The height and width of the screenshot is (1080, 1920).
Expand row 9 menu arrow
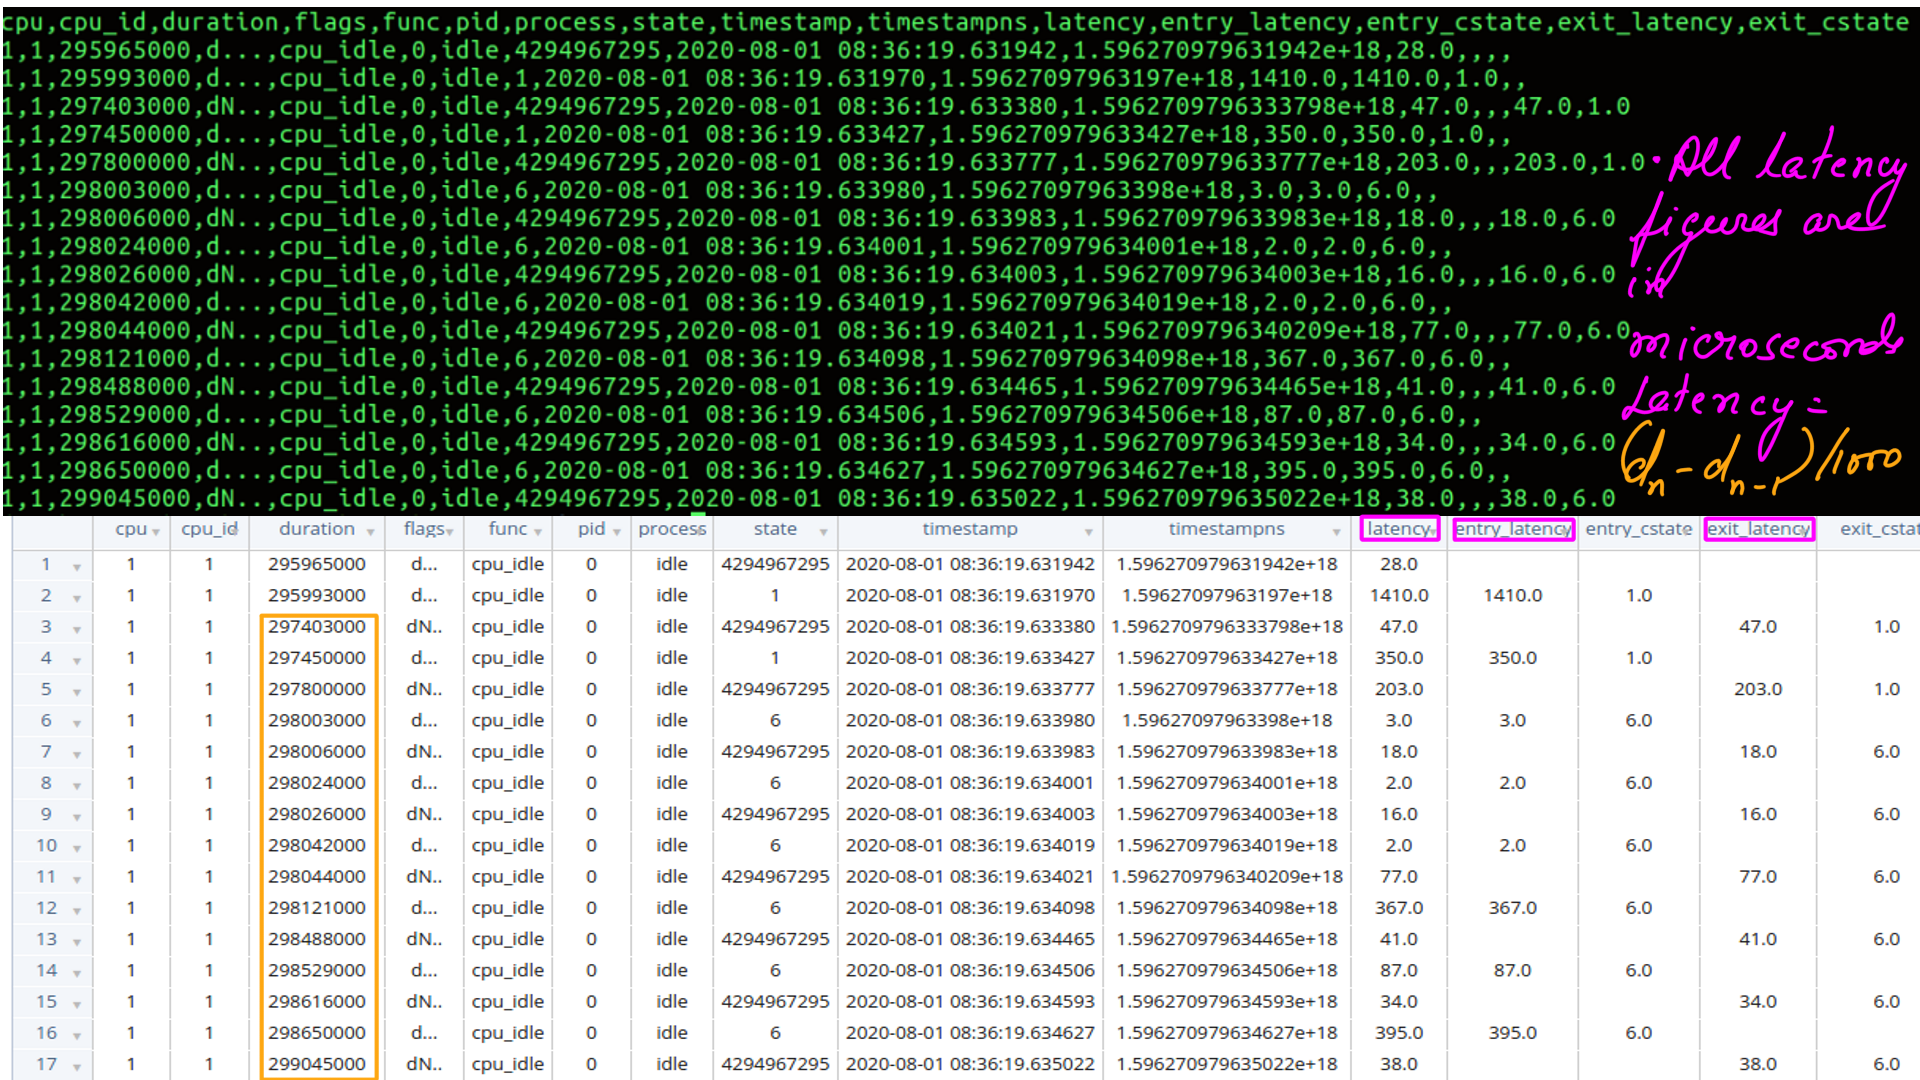77,817
